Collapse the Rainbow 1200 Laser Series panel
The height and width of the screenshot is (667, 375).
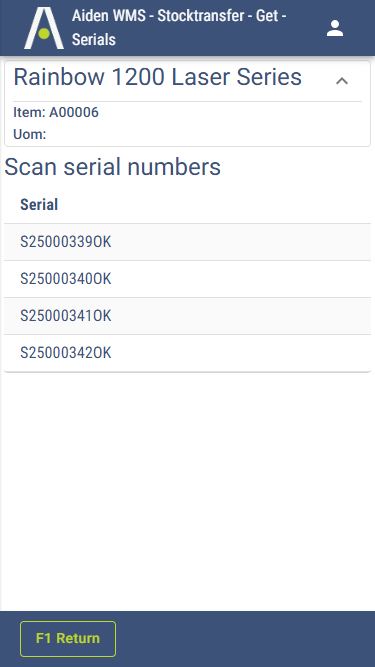[342, 80]
